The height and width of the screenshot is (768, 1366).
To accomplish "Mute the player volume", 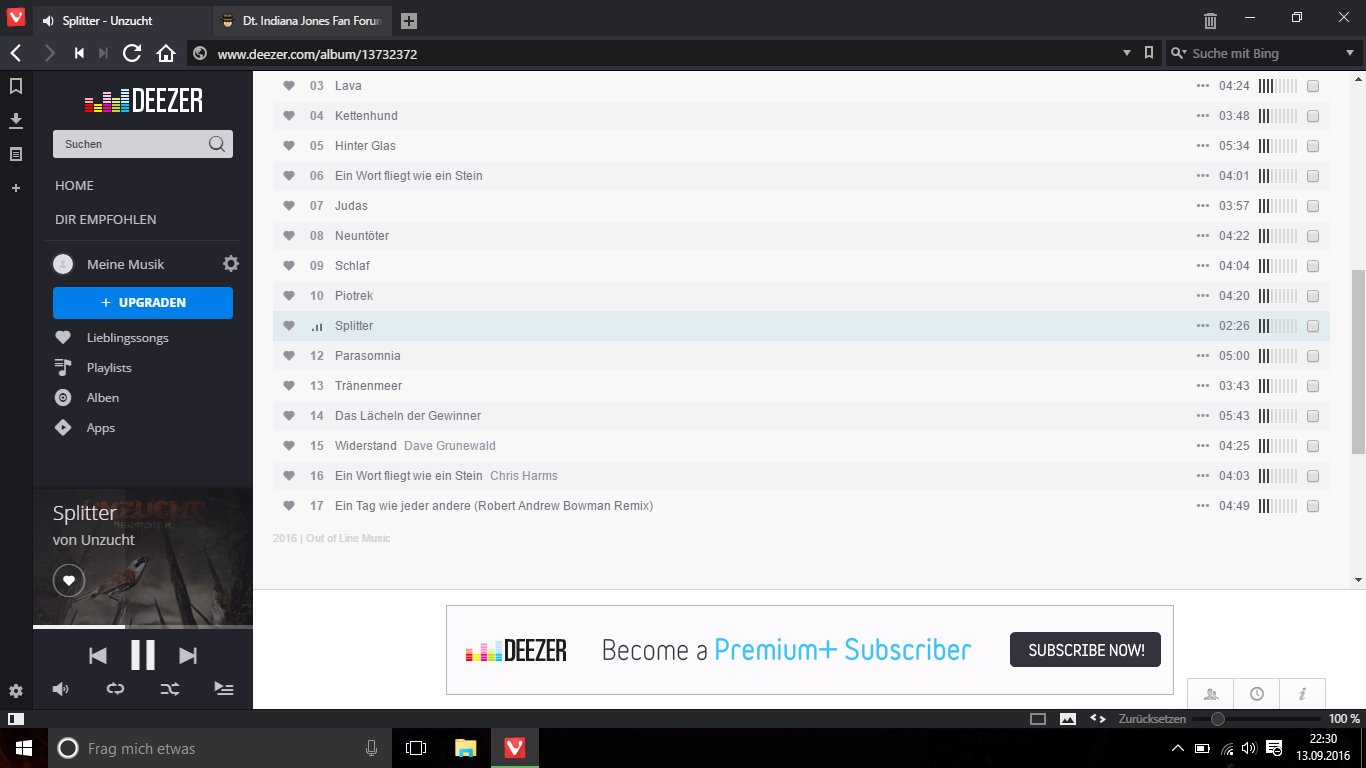I will pos(61,689).
